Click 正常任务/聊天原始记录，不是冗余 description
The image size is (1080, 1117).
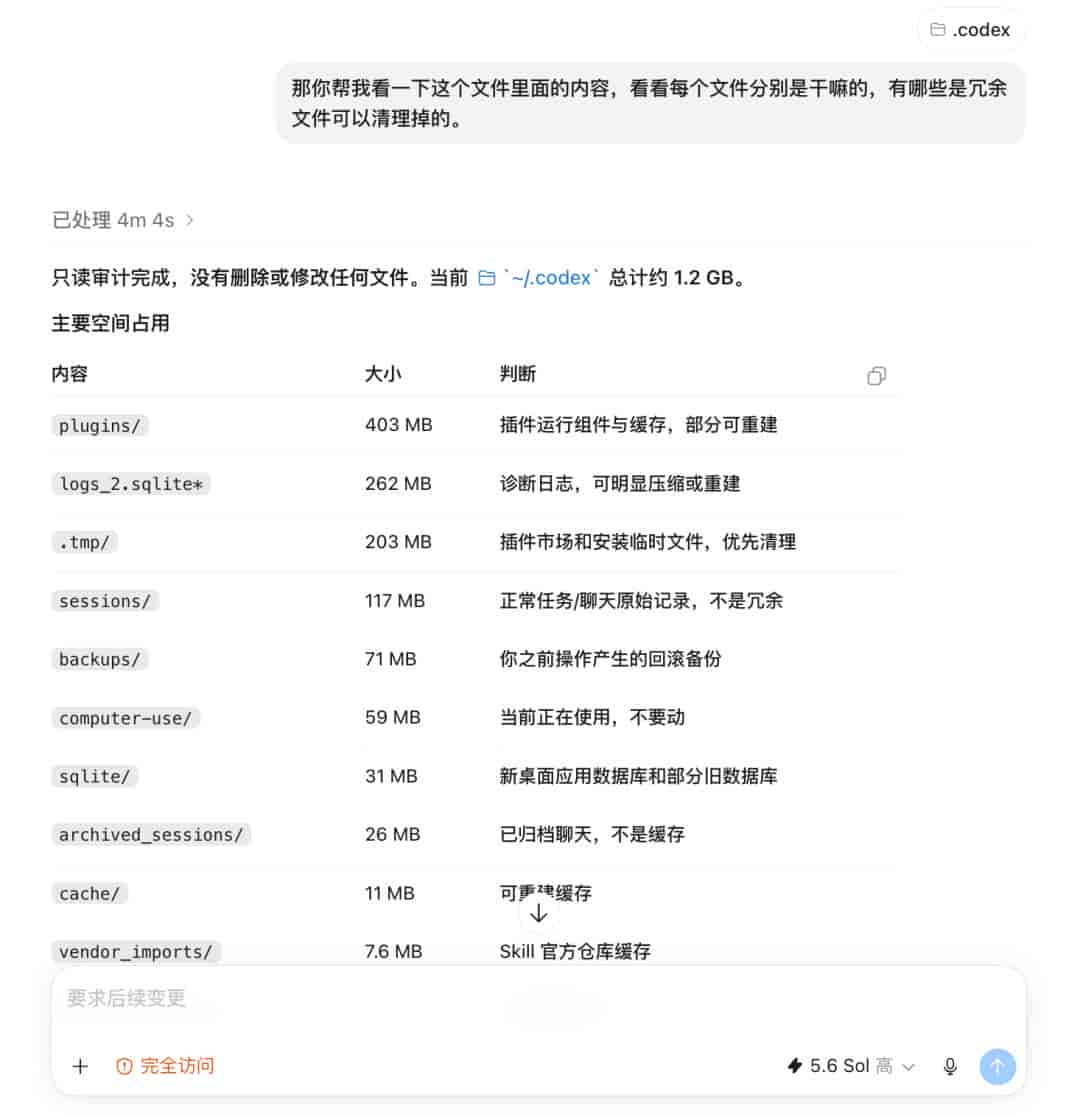(641, 601)
